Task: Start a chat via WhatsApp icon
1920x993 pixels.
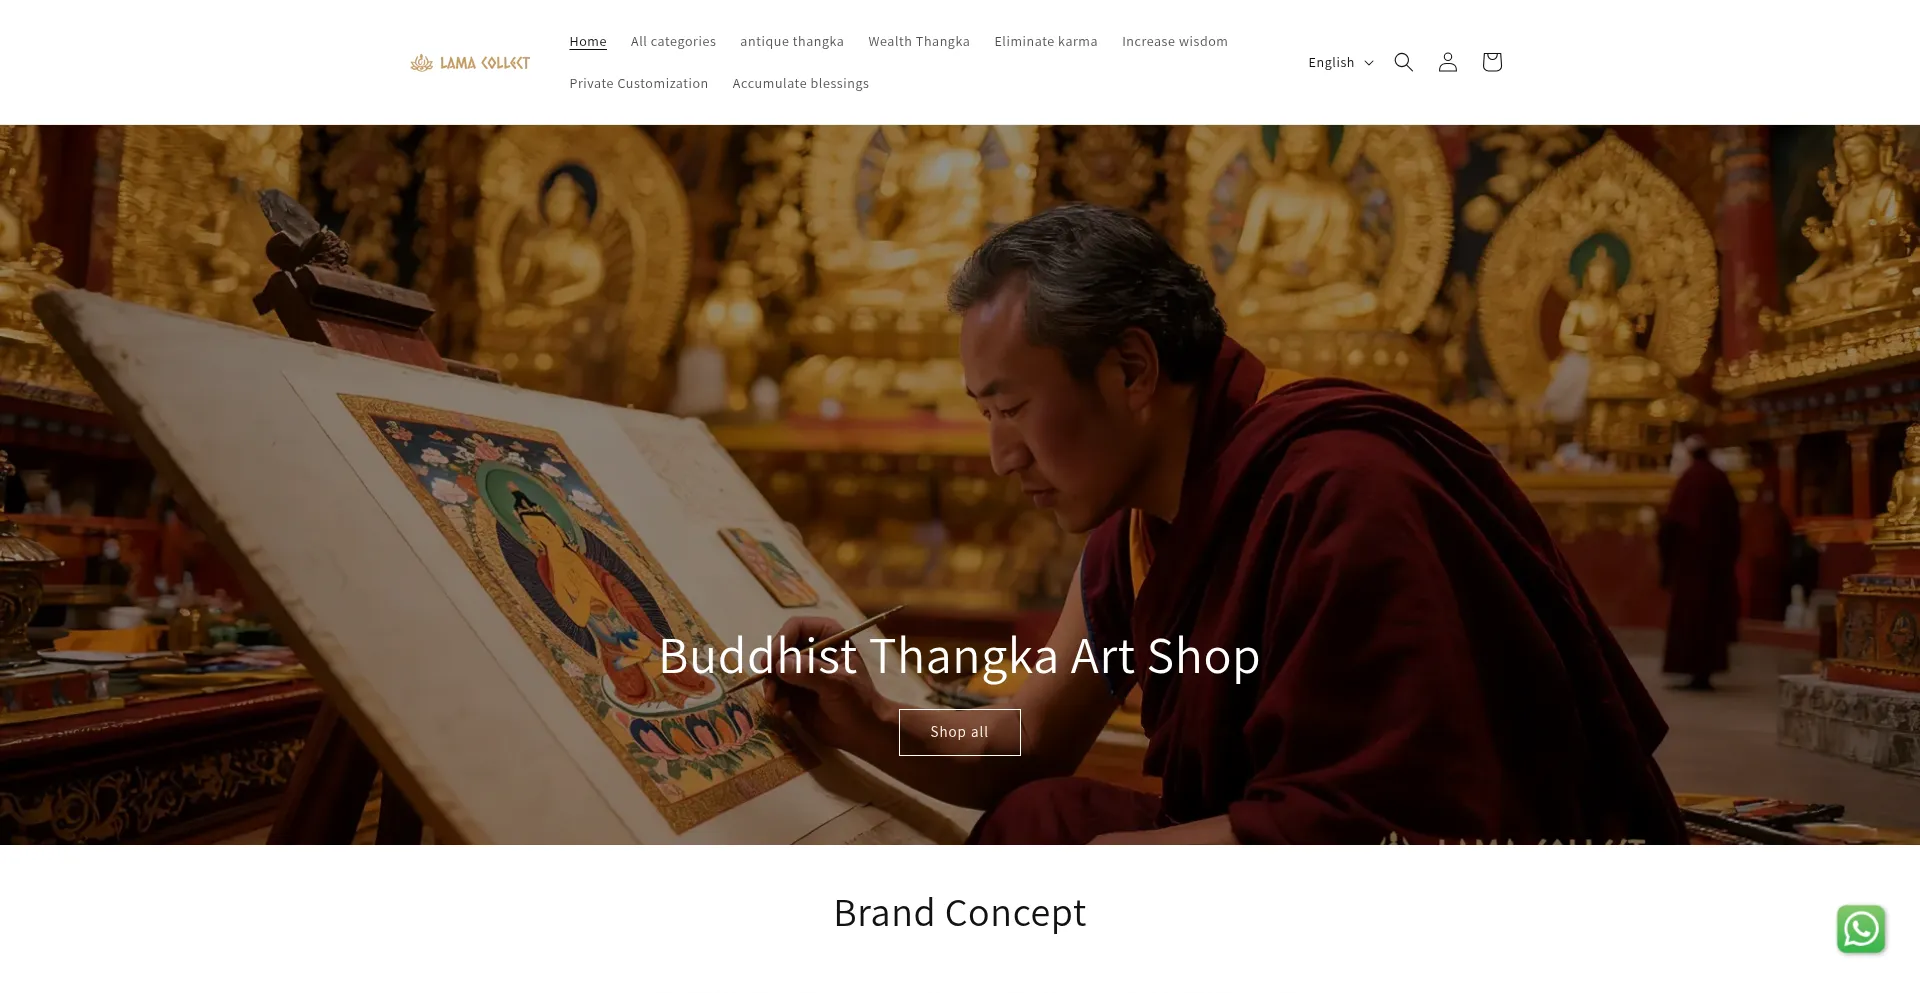Action: 1860,929
